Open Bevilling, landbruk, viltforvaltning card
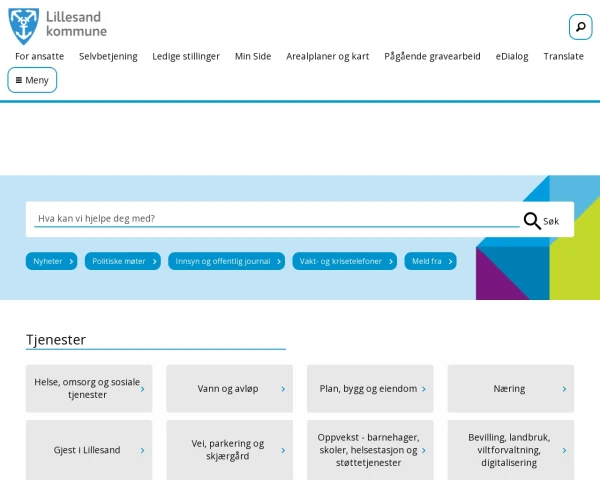This screenshot has width=600, height=480. tap(511, 450)
